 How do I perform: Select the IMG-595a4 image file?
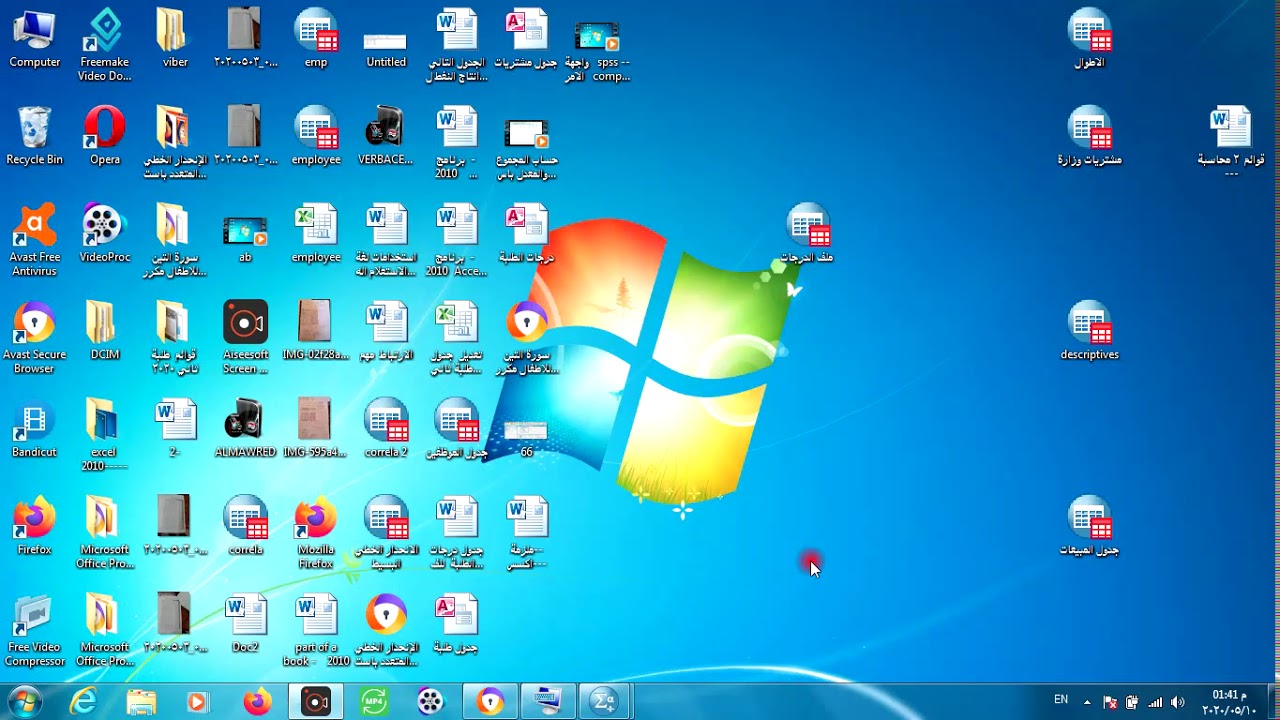pyautogui.click(x=316, y=428)
